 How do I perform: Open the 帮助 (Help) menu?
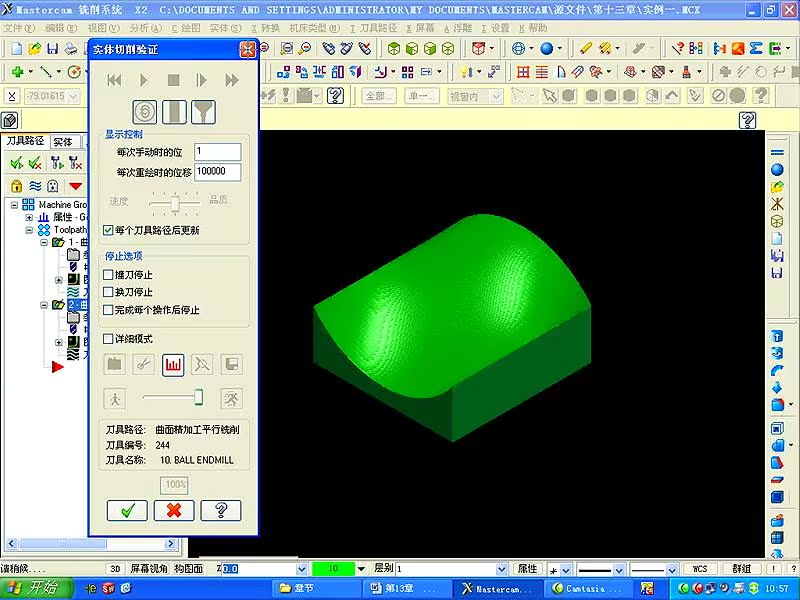coord(533,28)
